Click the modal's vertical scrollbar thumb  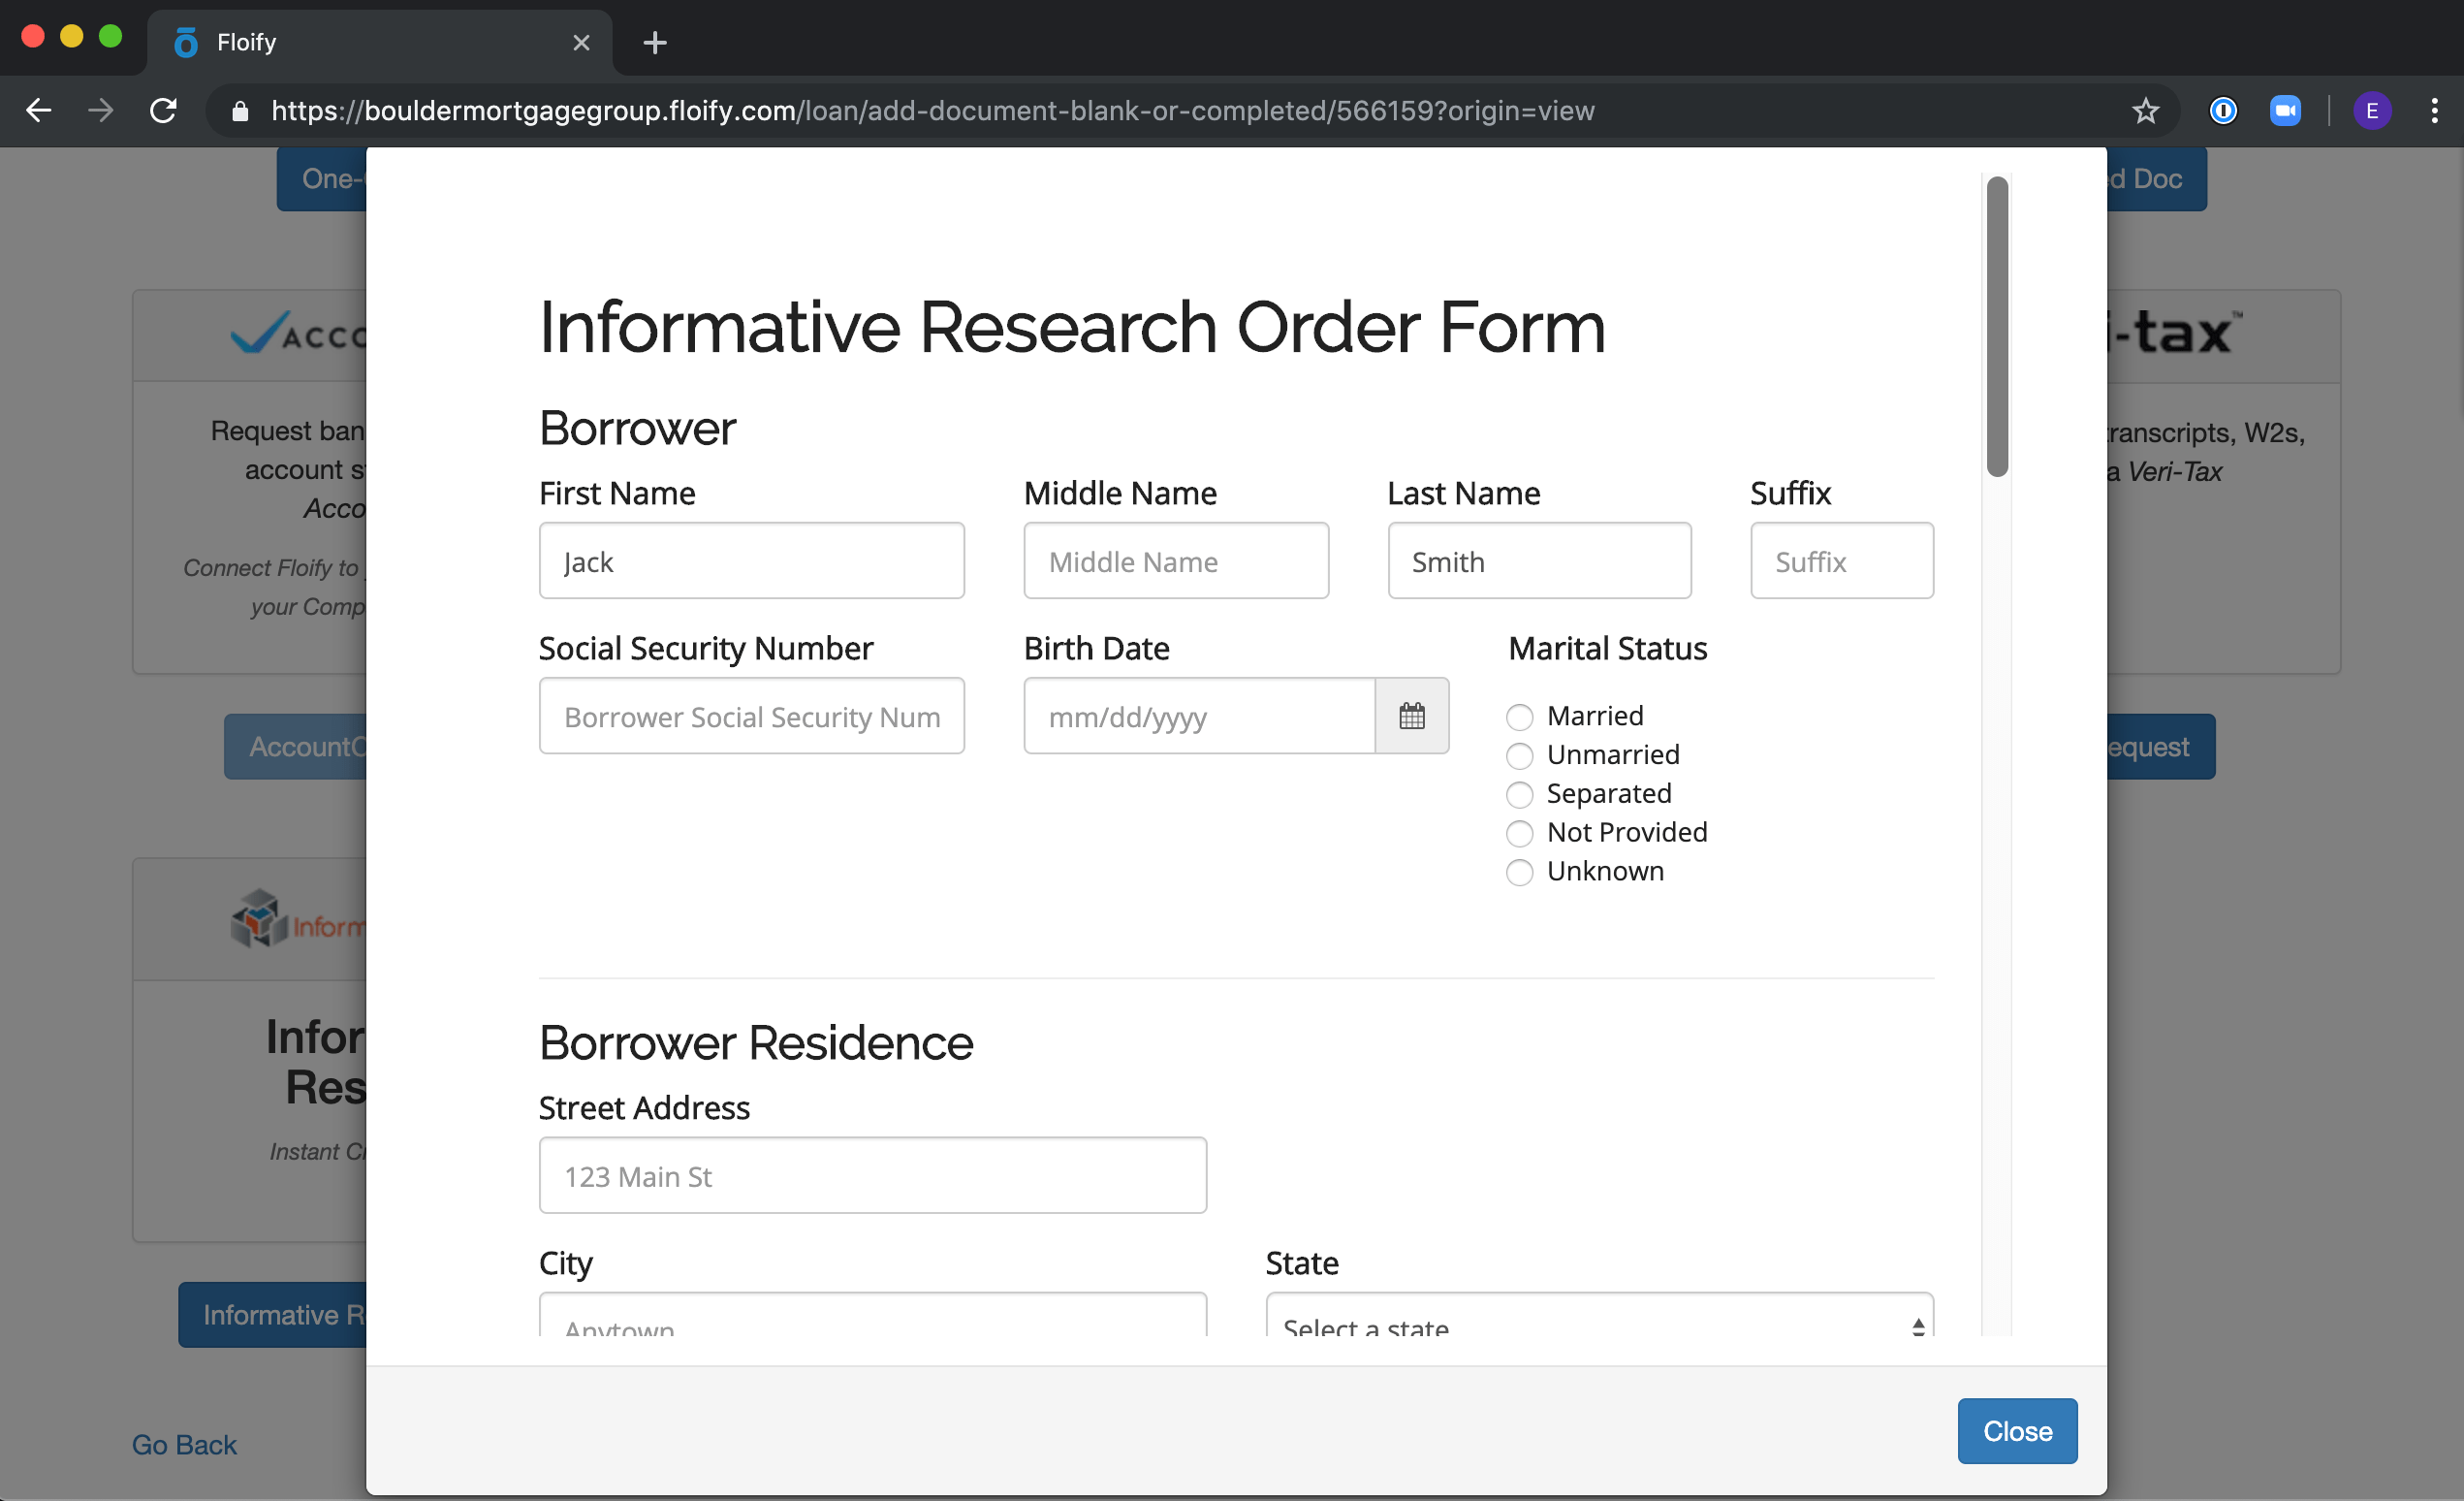tap(1996, 326)
